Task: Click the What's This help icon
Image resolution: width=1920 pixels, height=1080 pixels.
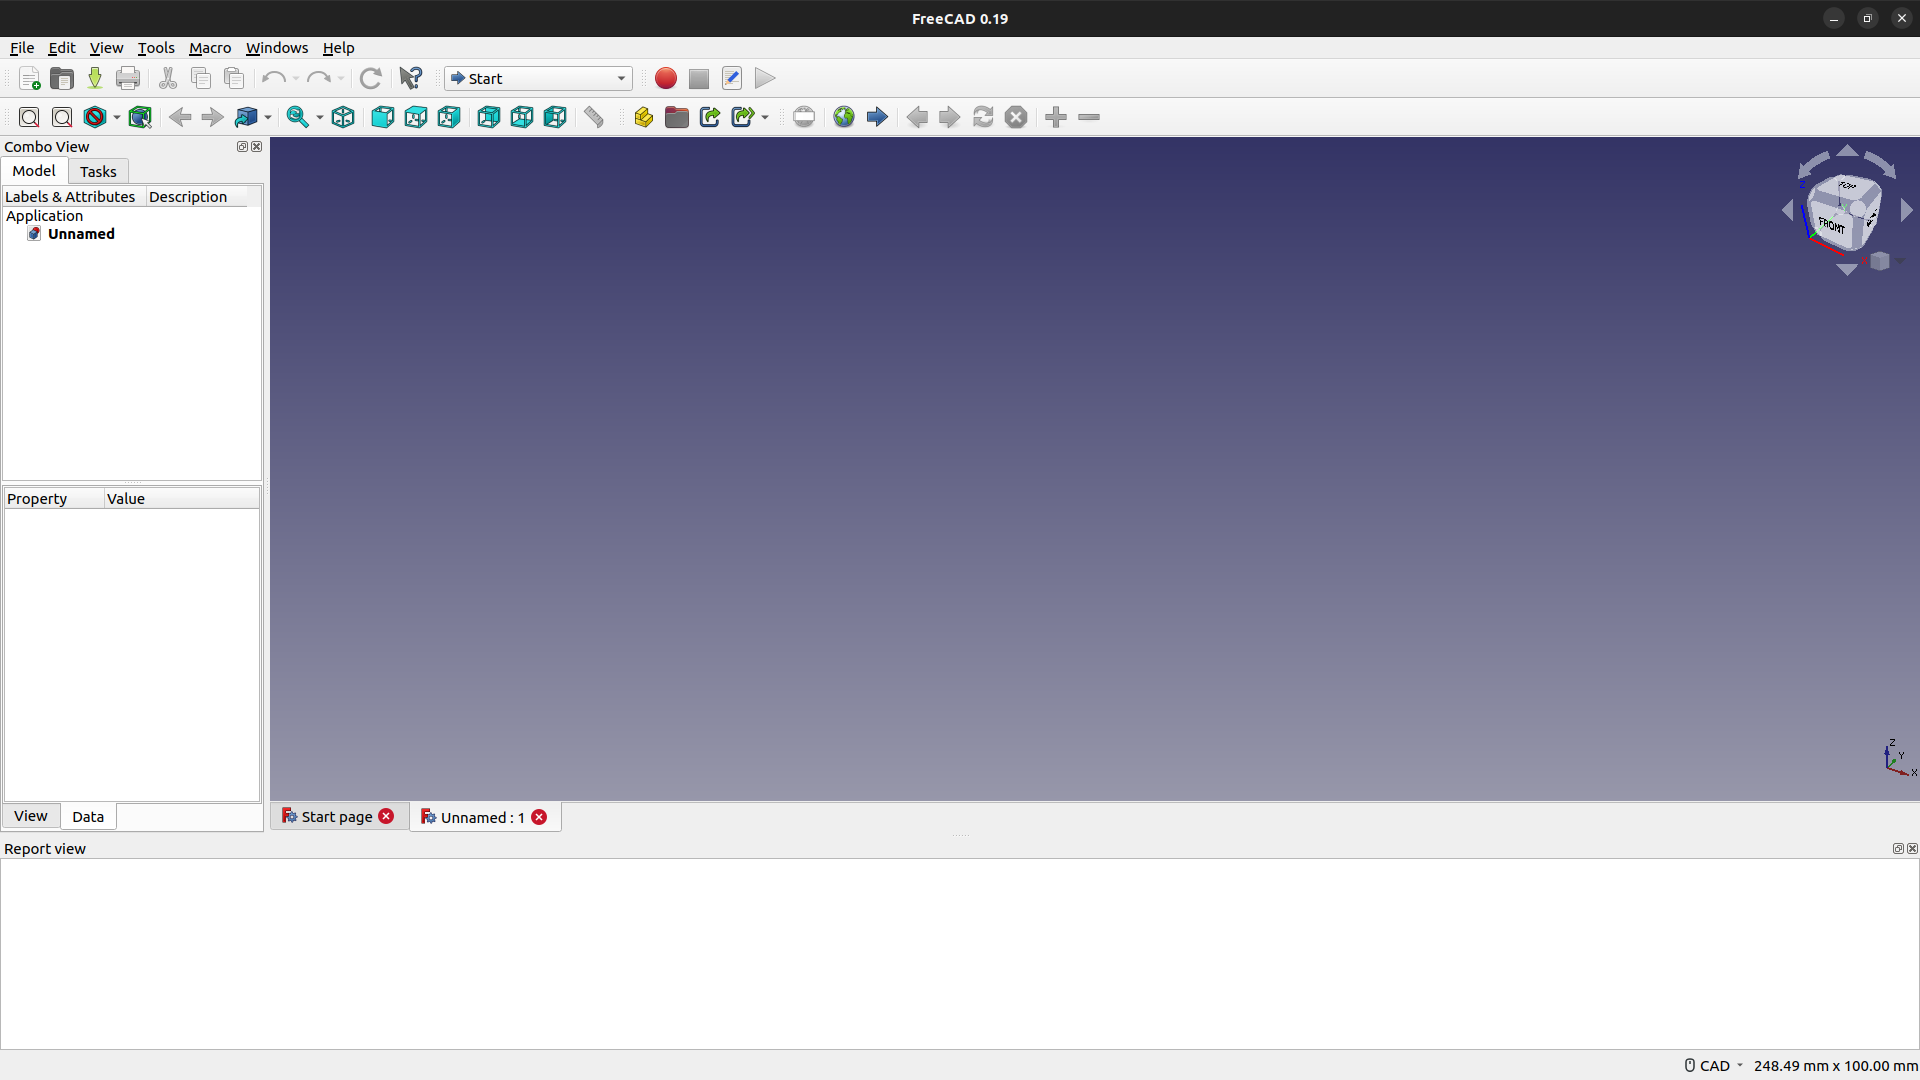Action: point(410,78)
